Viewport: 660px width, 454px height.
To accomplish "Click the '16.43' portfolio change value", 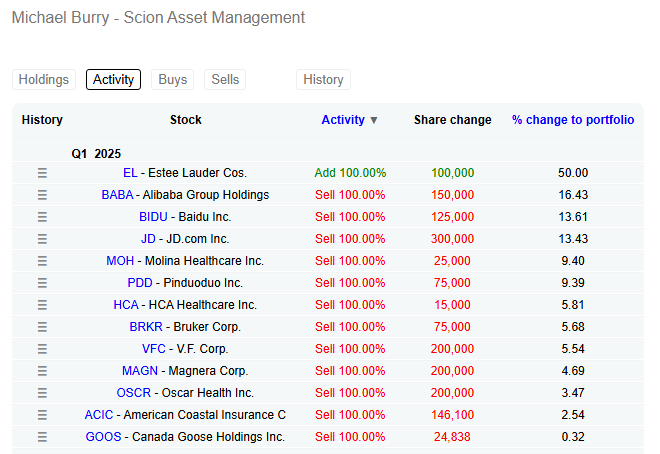I will coord(573,195).
